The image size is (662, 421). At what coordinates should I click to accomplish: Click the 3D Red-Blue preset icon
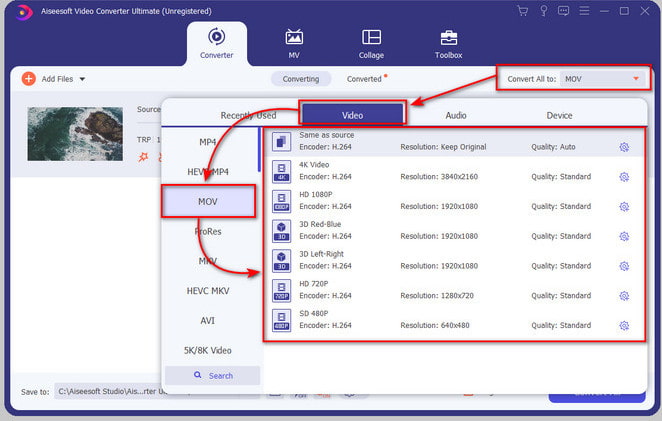[x=282, y=231]
